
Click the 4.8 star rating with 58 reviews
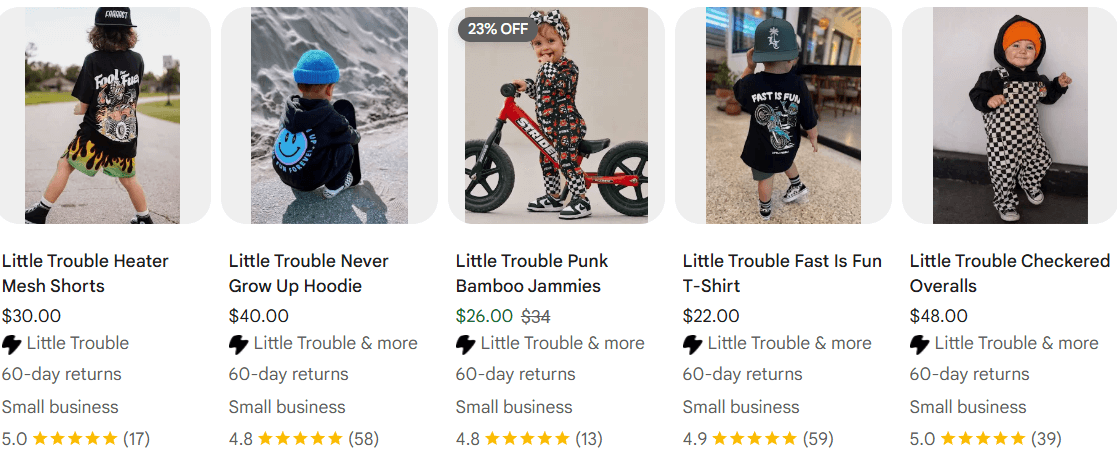pos(303,438)
